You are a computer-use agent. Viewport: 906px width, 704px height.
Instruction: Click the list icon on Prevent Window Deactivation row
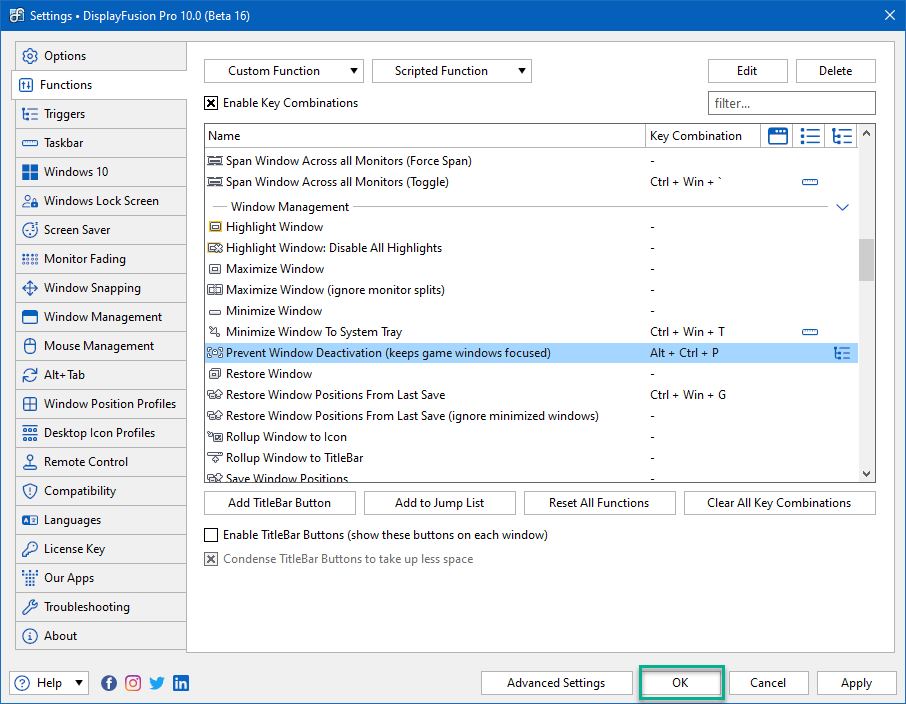(x=842, y=353)
